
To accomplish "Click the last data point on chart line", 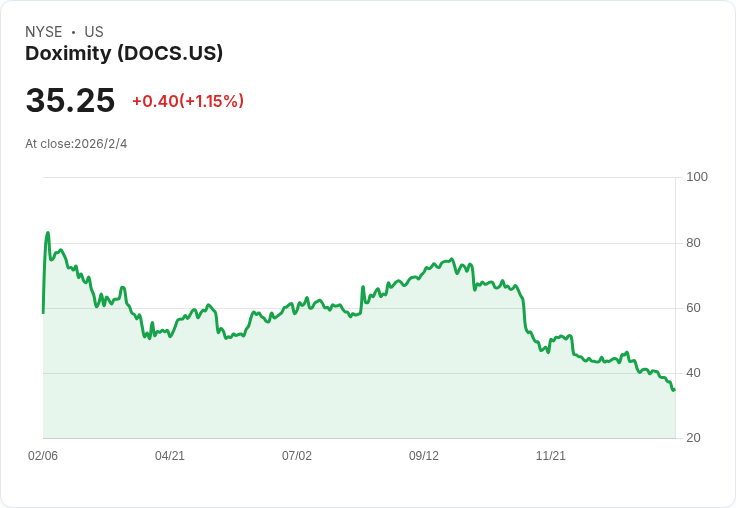I will point(674,389).
